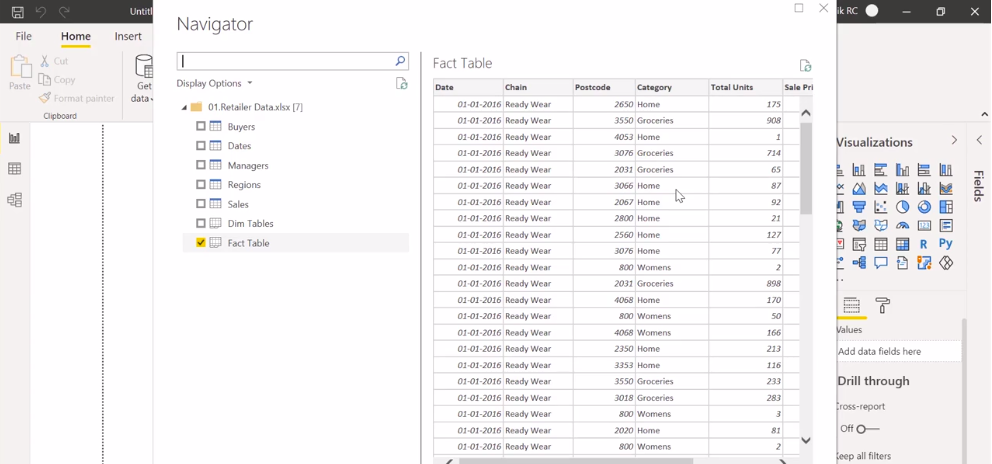Click the Redo arrow in the title bar

point(64,11)
